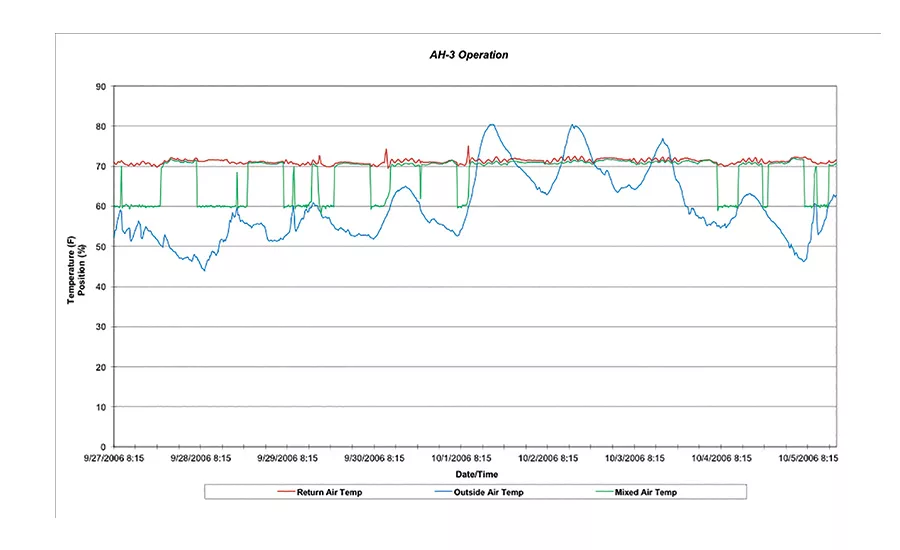Click the '10/5/2006 8:15' x-axis label
The width and height of the screenshot is (900, 550).
point(808,458)
